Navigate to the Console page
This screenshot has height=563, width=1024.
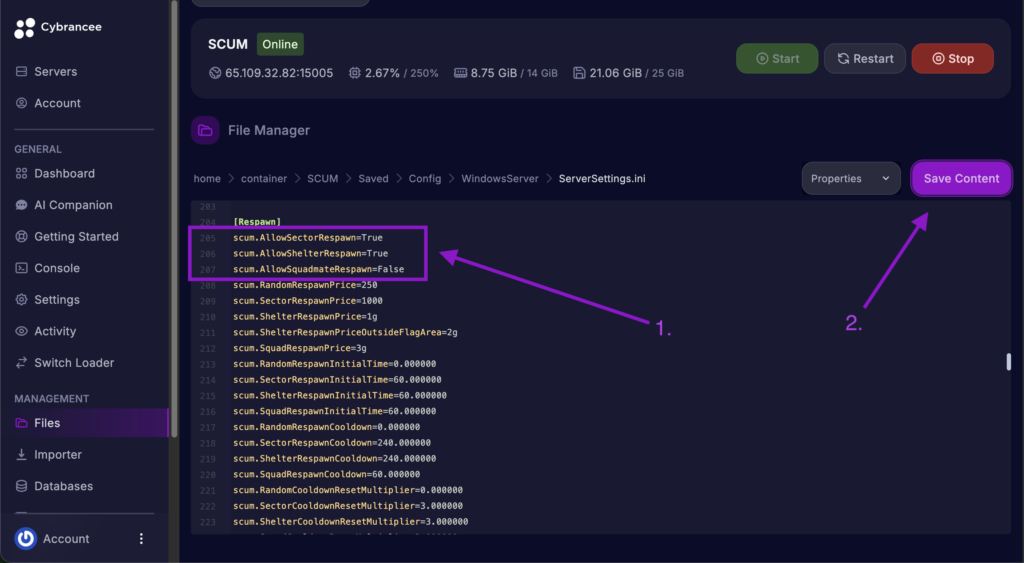click(57, 268)
